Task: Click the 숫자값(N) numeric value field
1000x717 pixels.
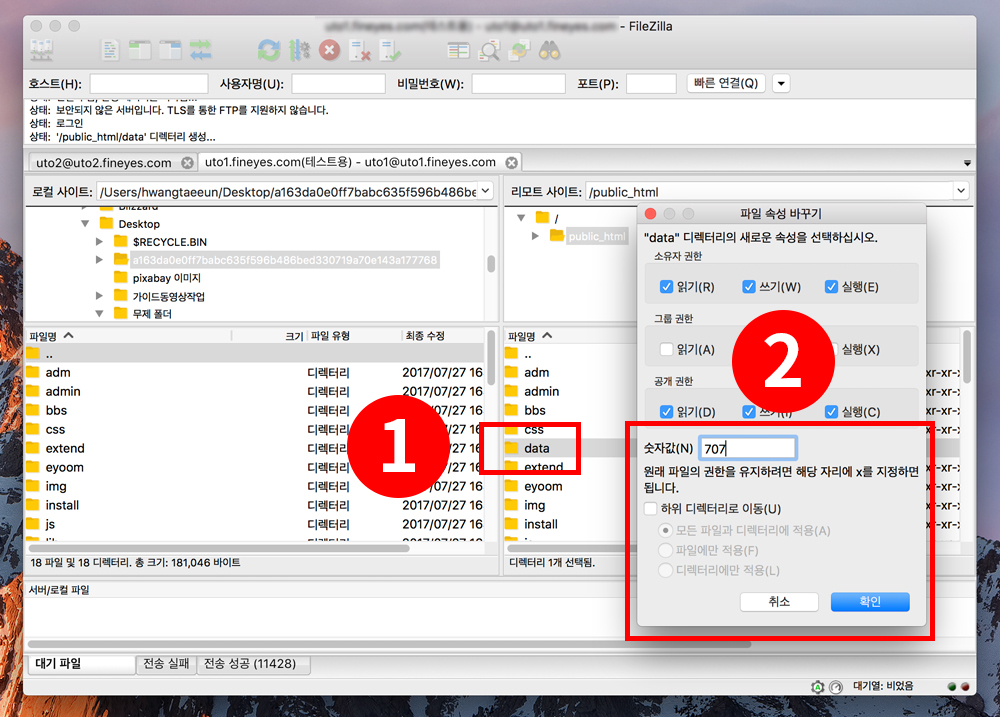Action: pyautogui.click(x=747, y=448)
